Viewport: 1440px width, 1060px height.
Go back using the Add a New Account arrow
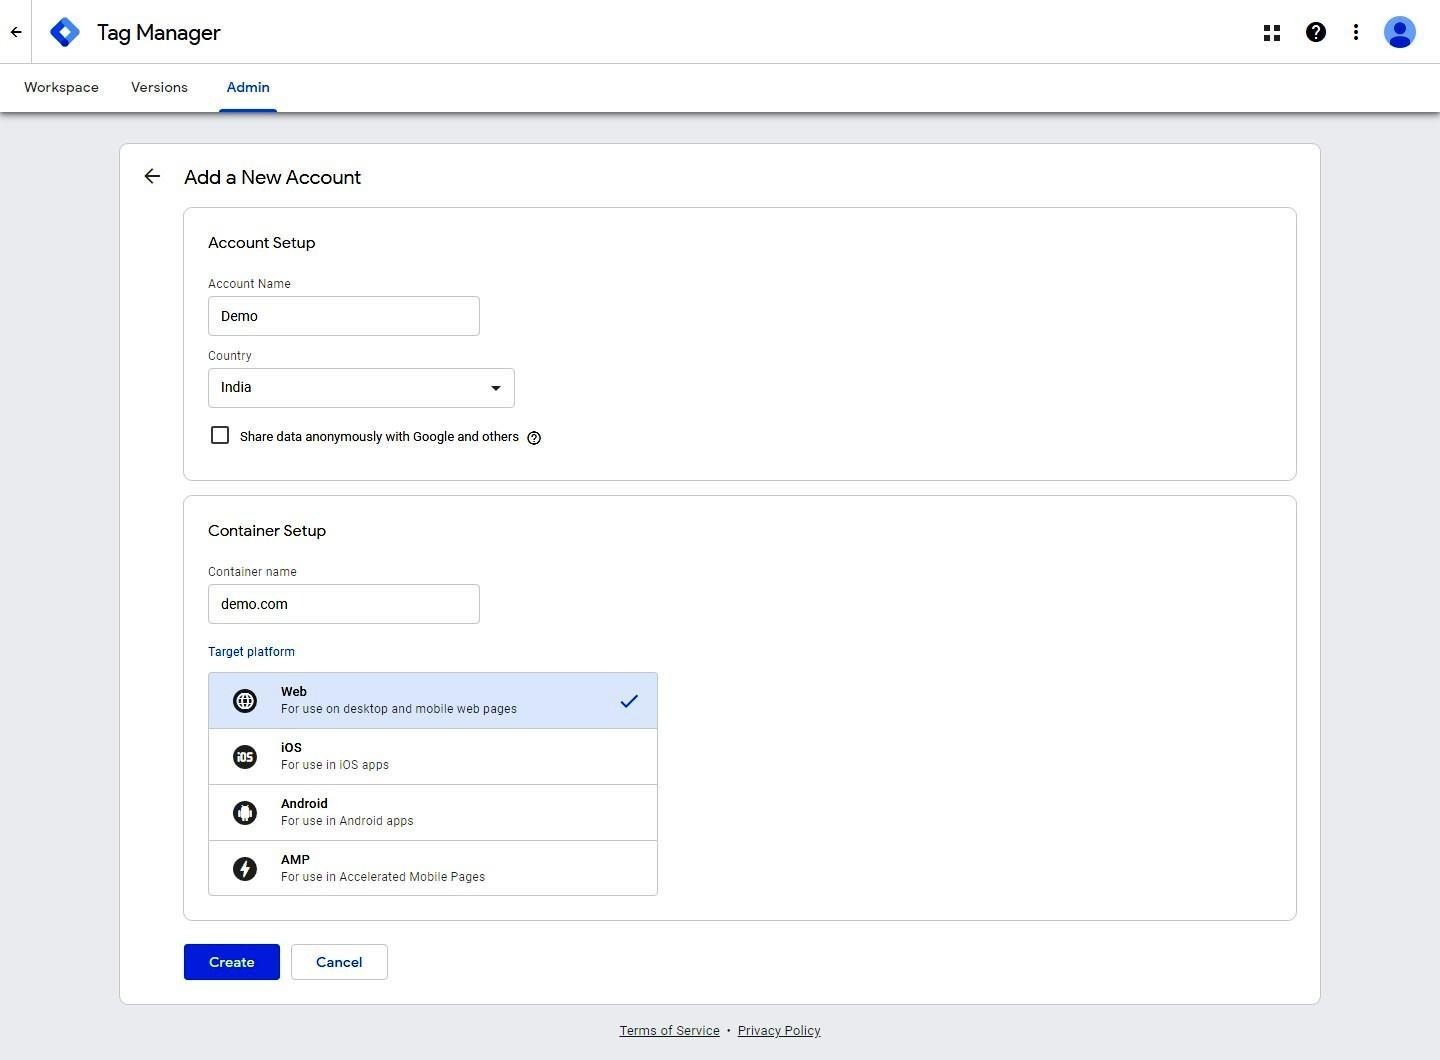tap(152, 177)
